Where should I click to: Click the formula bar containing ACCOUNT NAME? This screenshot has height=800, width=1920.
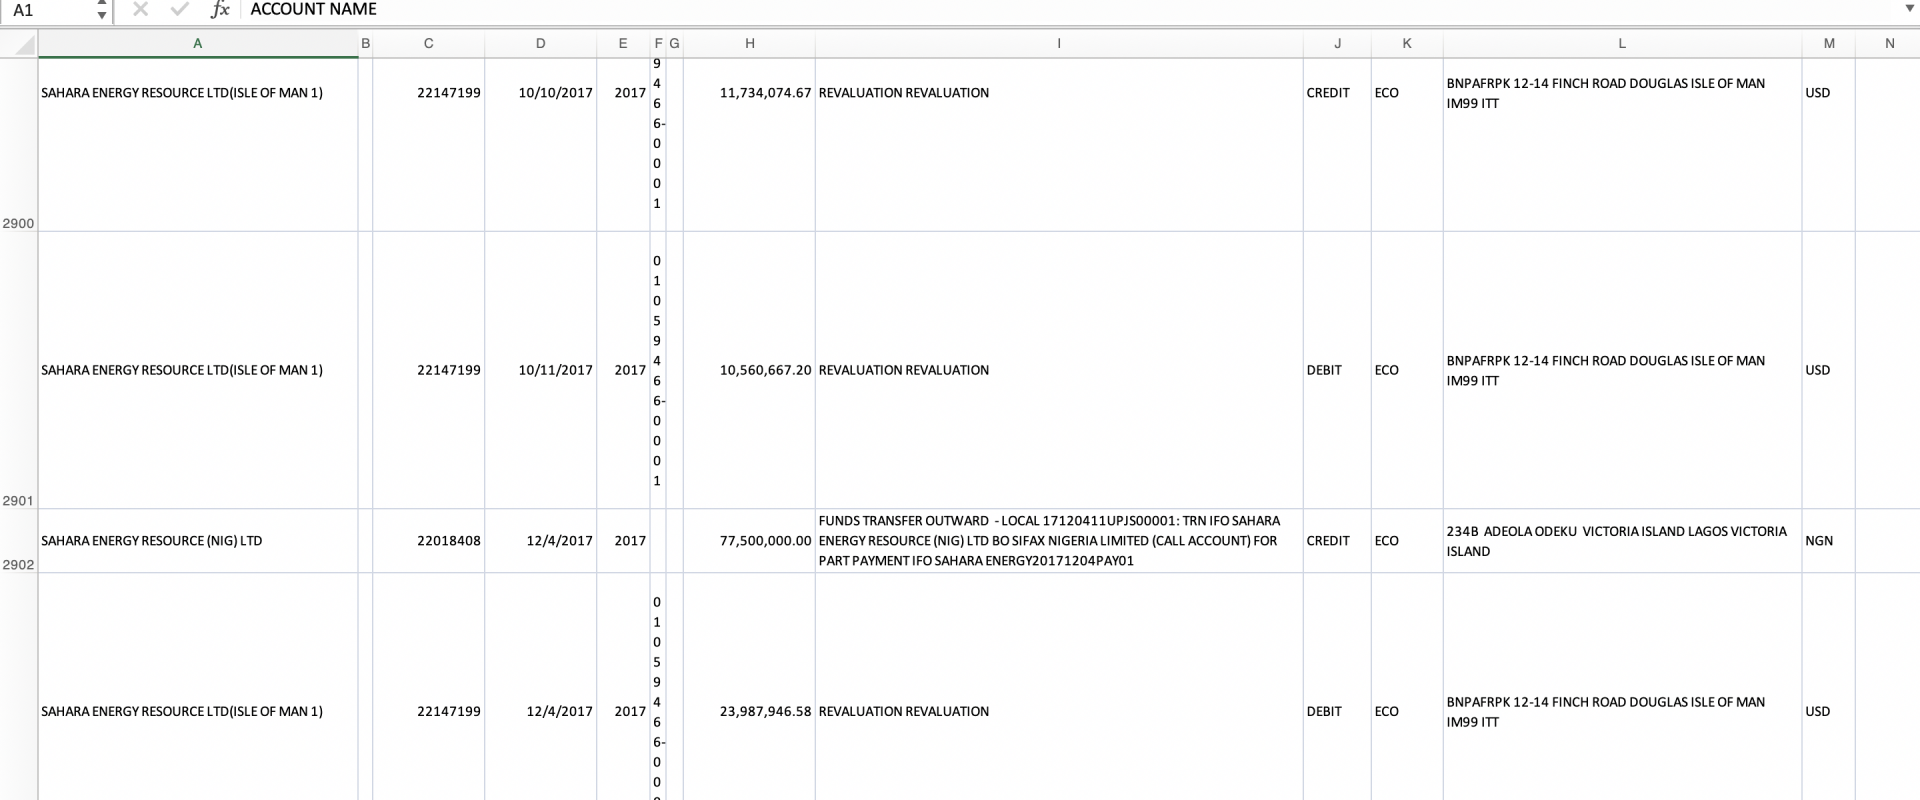pos(1070,10)
